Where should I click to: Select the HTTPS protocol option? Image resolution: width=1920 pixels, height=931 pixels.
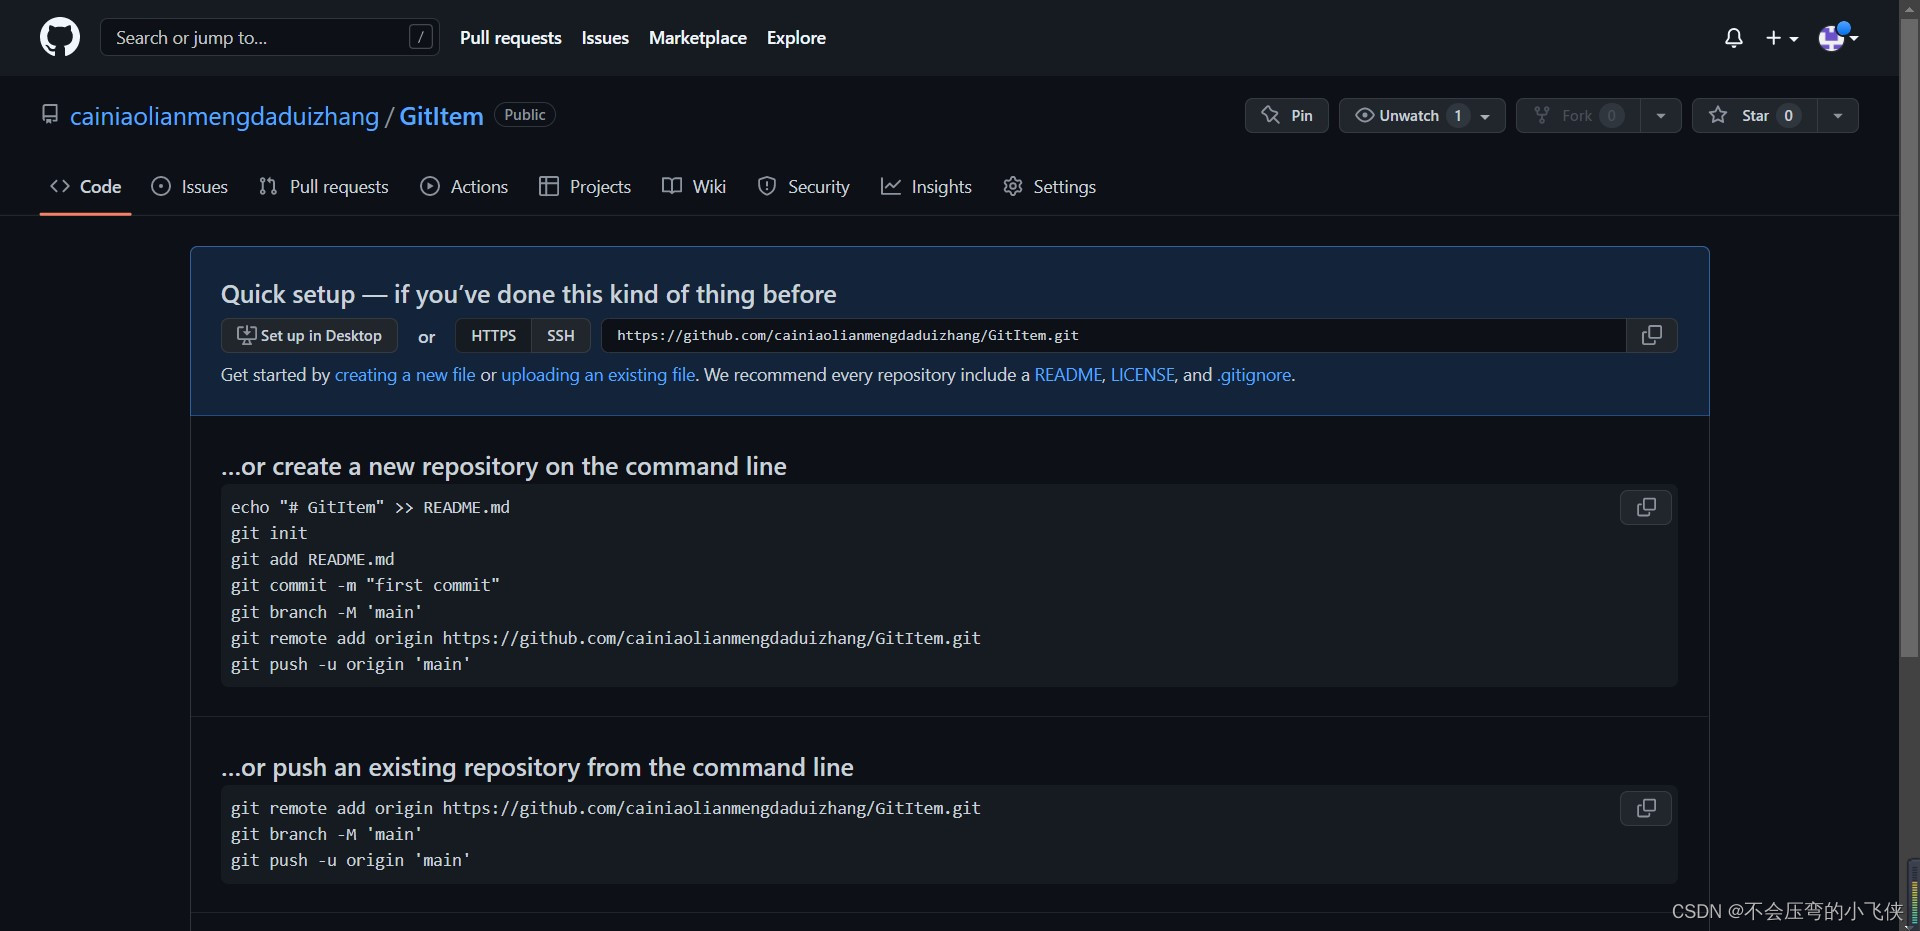494,336
